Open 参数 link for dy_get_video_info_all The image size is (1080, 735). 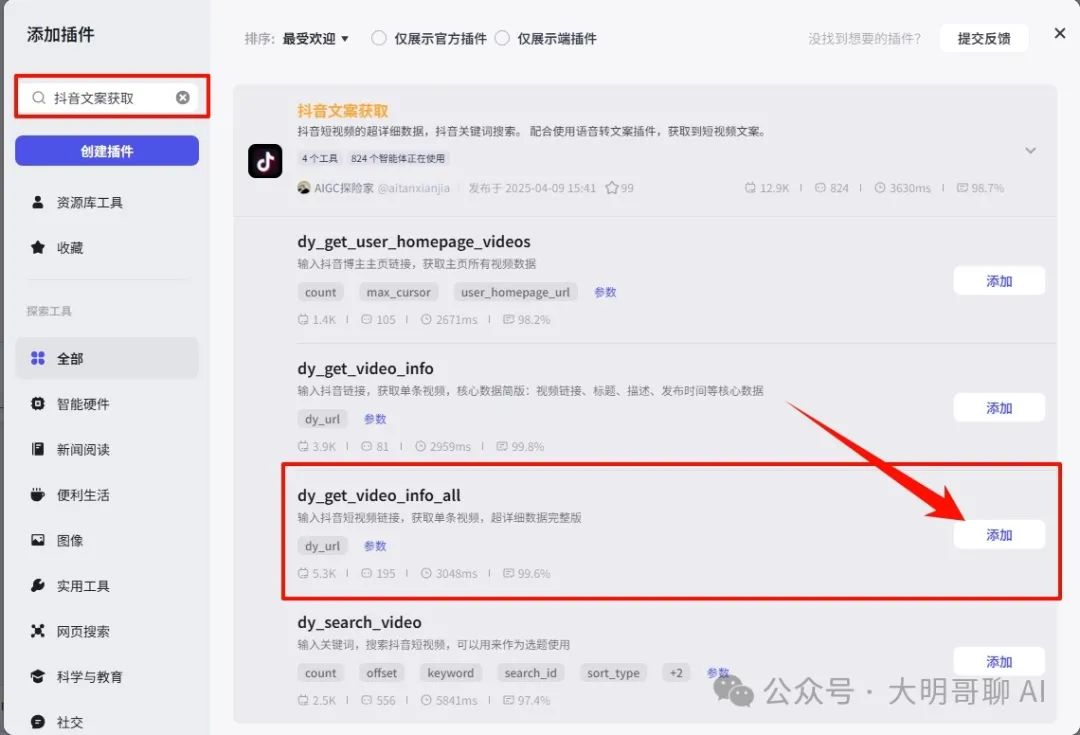[x=375, y=546]
